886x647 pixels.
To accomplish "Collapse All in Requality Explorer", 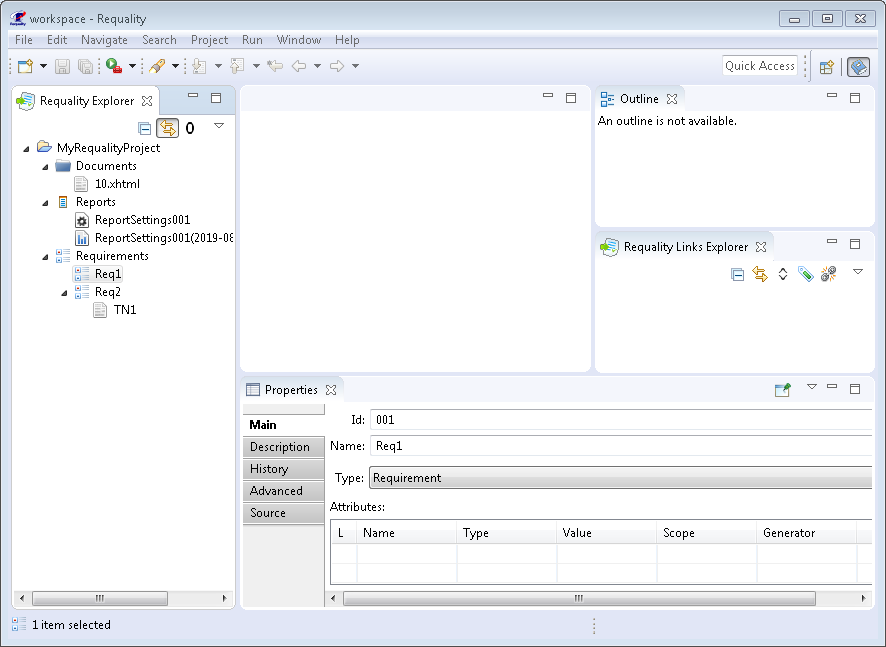I will pyautogui.click(x=145, y=128).
